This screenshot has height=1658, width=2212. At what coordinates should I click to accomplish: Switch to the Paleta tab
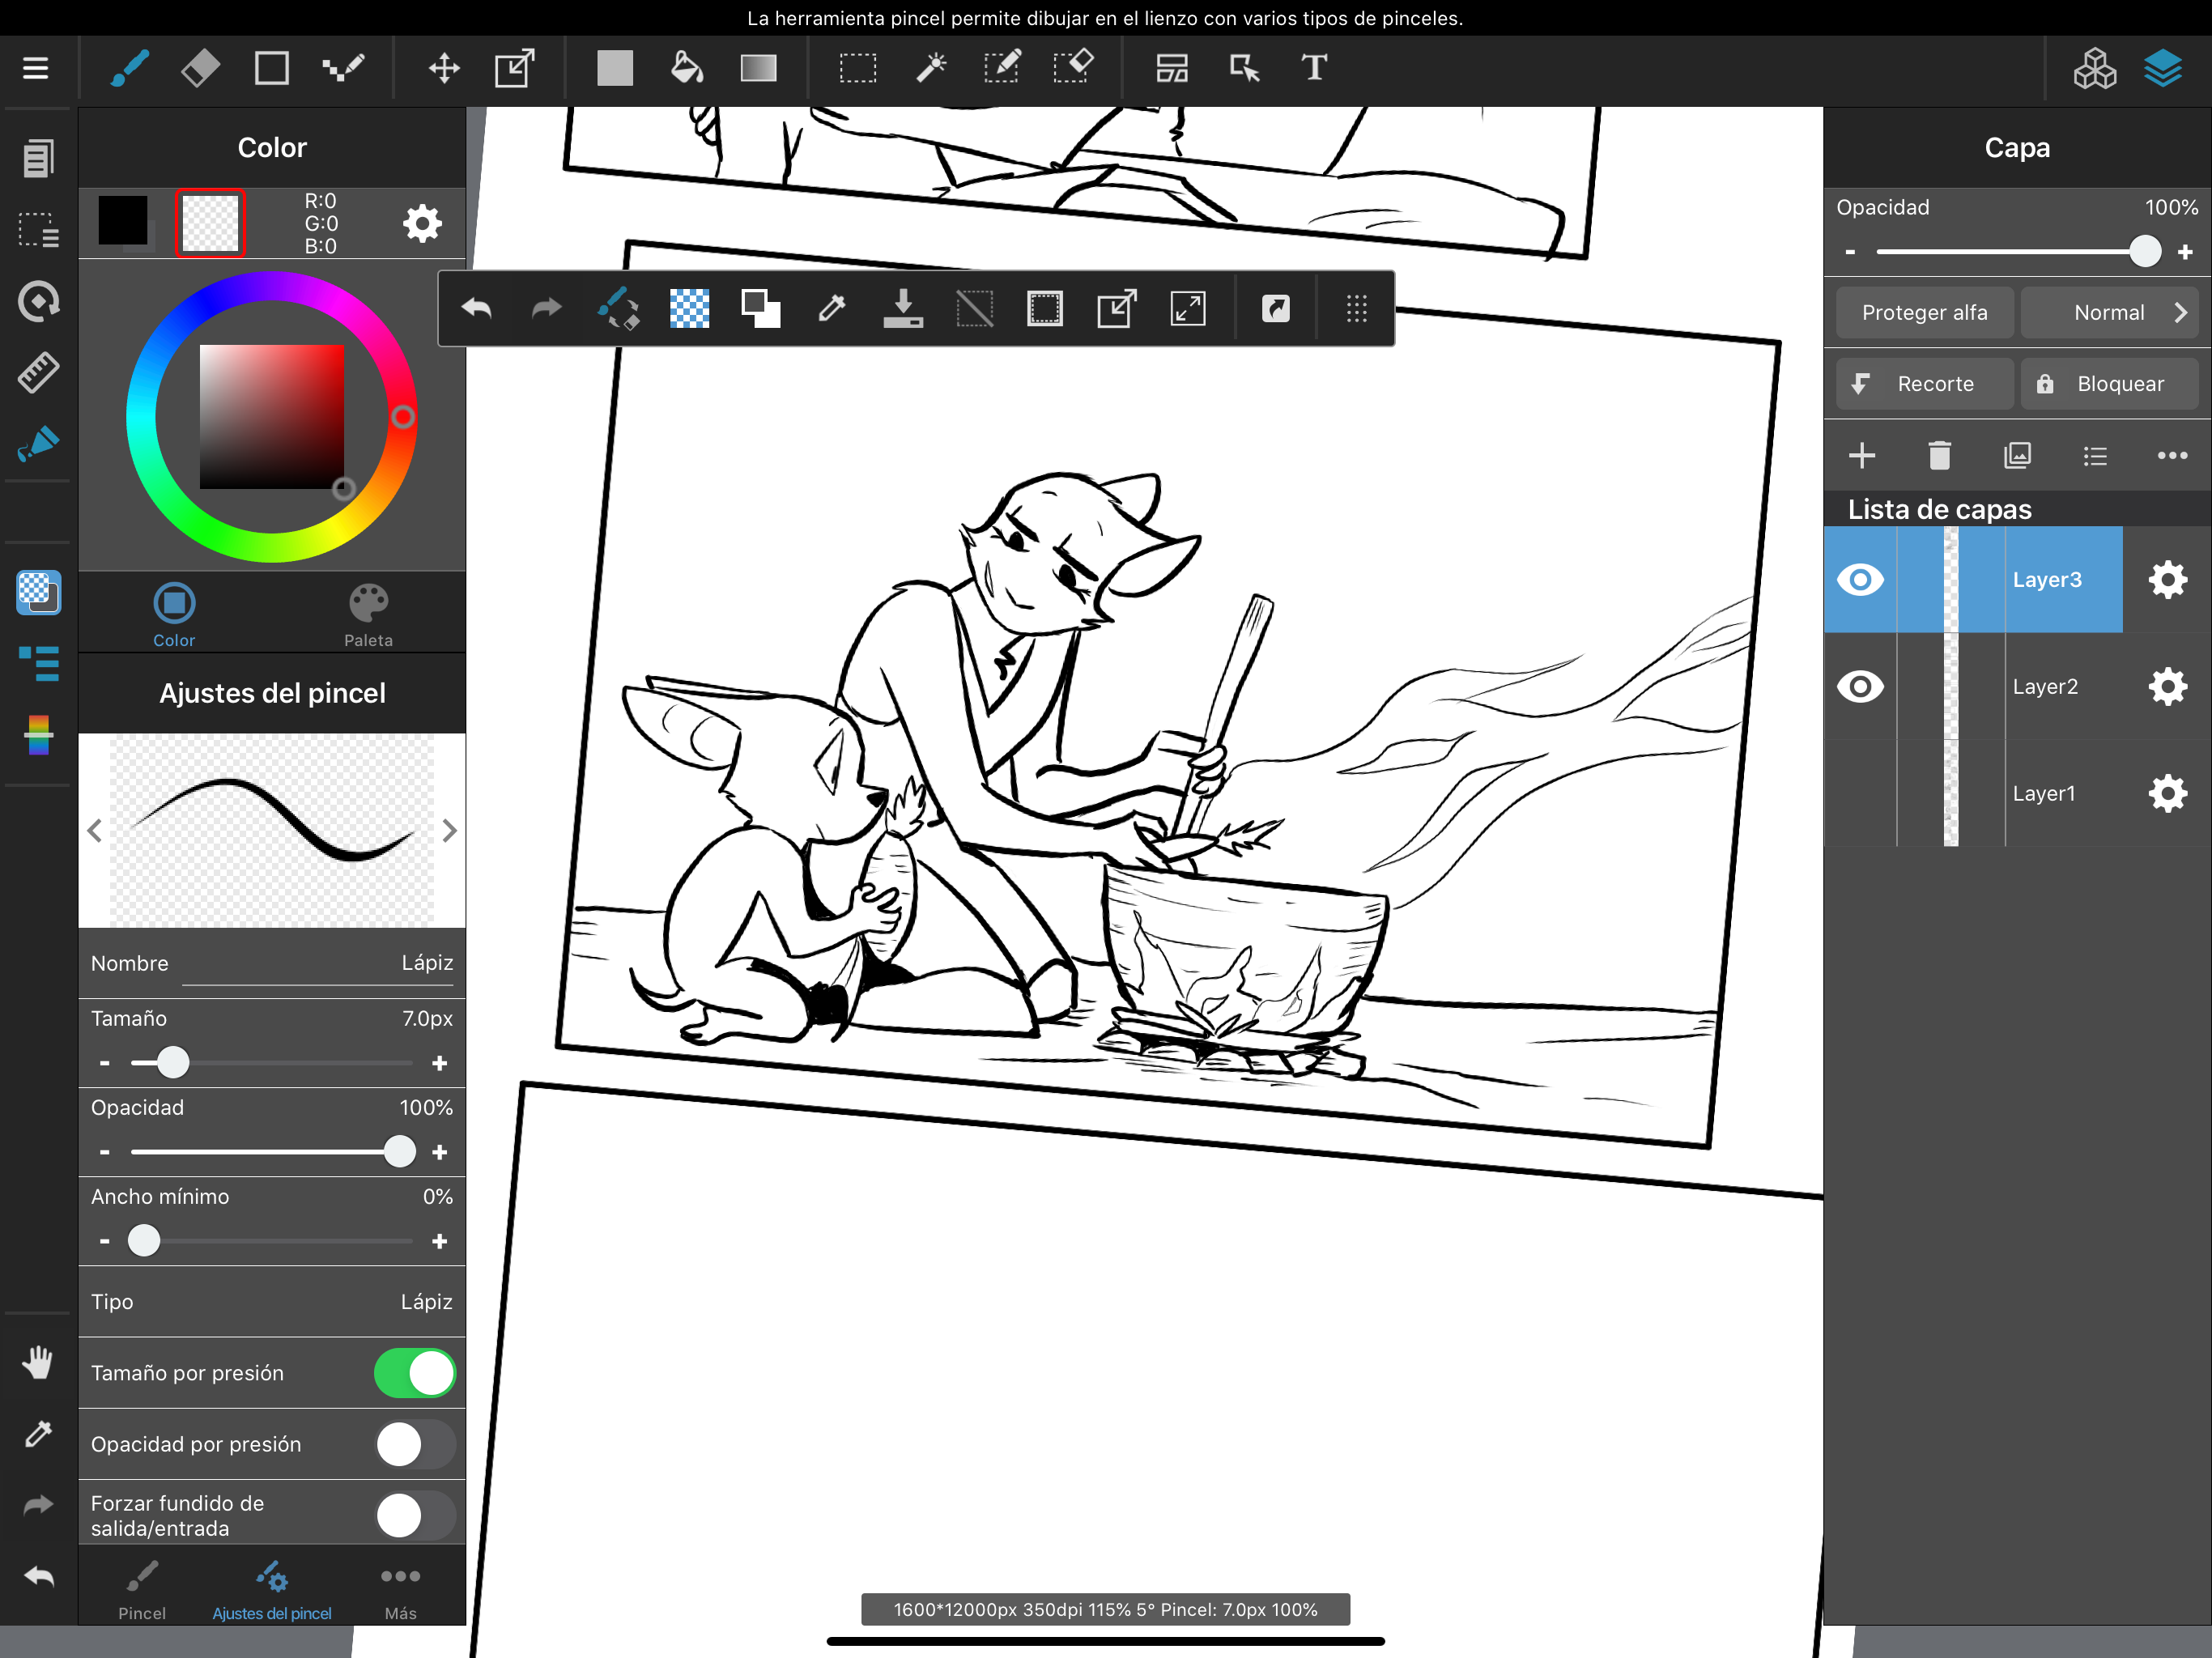[x=368, y=614]
